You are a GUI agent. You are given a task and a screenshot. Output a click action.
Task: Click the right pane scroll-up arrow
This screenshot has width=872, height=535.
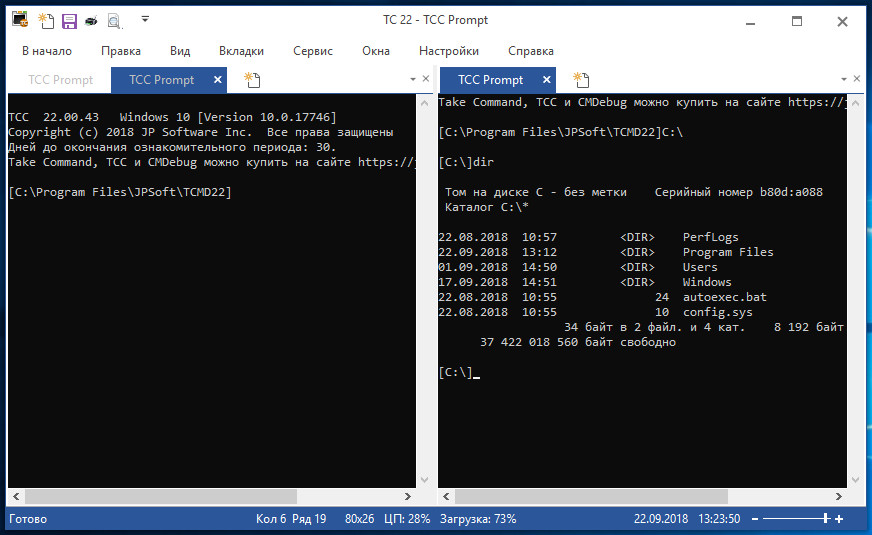pyautogui.click(x=855, y=103)
